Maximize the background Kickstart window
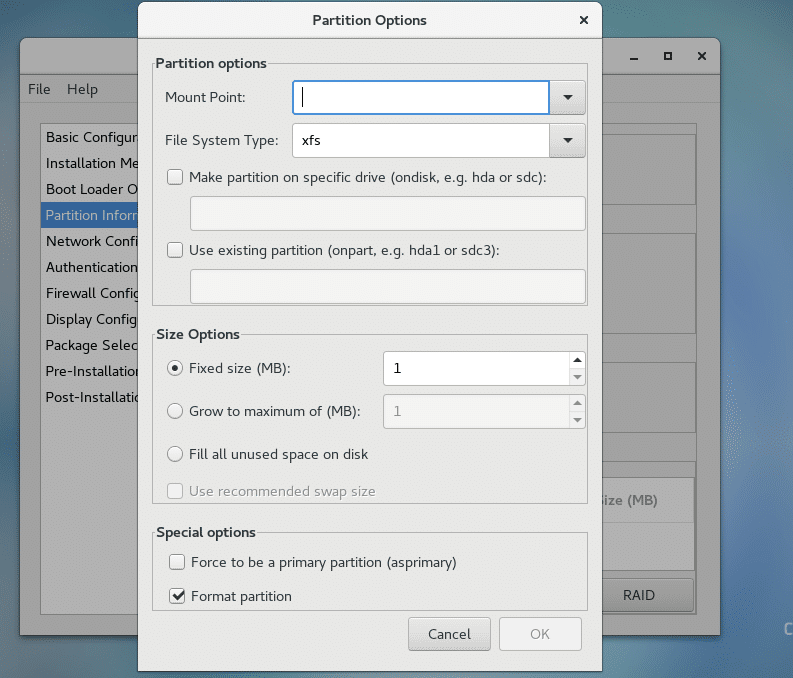 tap(668, 56)
